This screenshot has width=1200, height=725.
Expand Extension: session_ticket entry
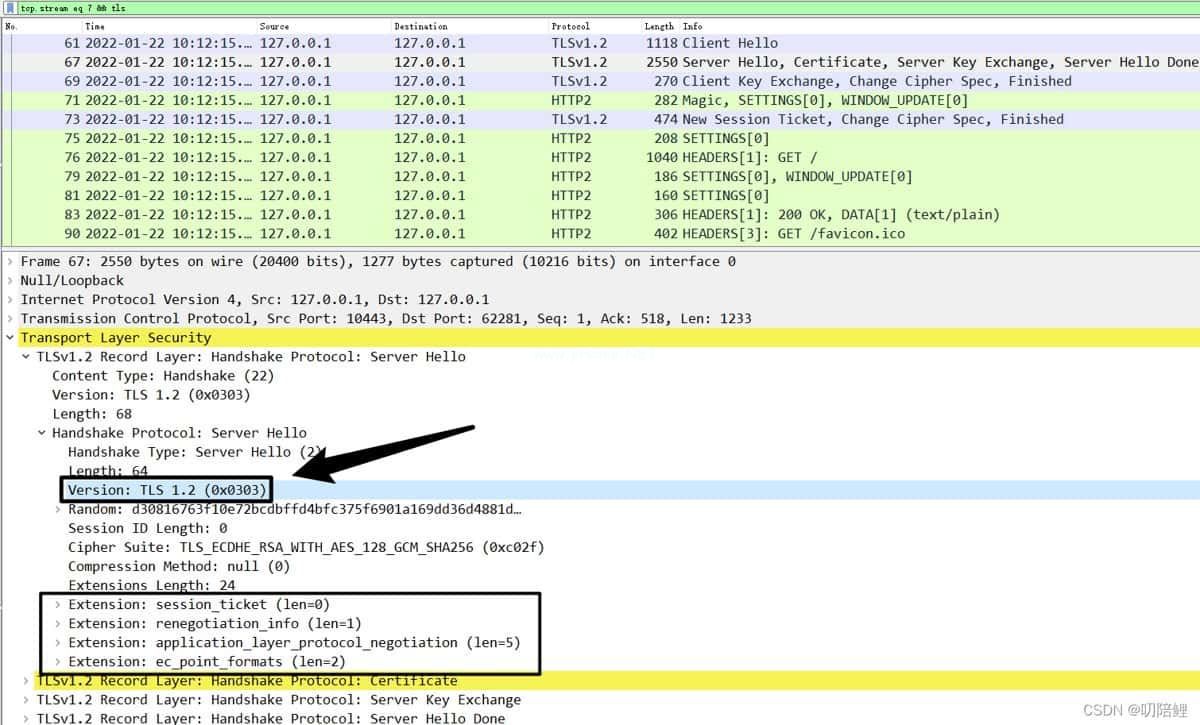pyautogui.click(x=58, y=604)
